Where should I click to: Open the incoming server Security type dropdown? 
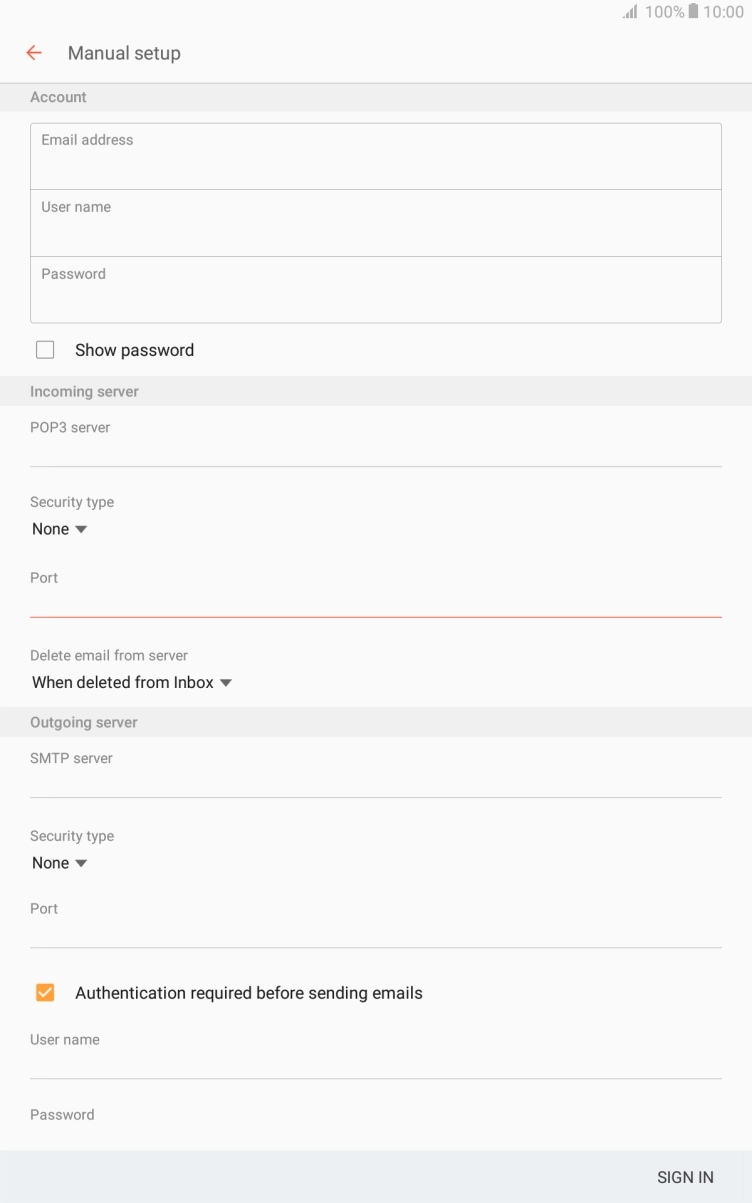tap(60, 528)
